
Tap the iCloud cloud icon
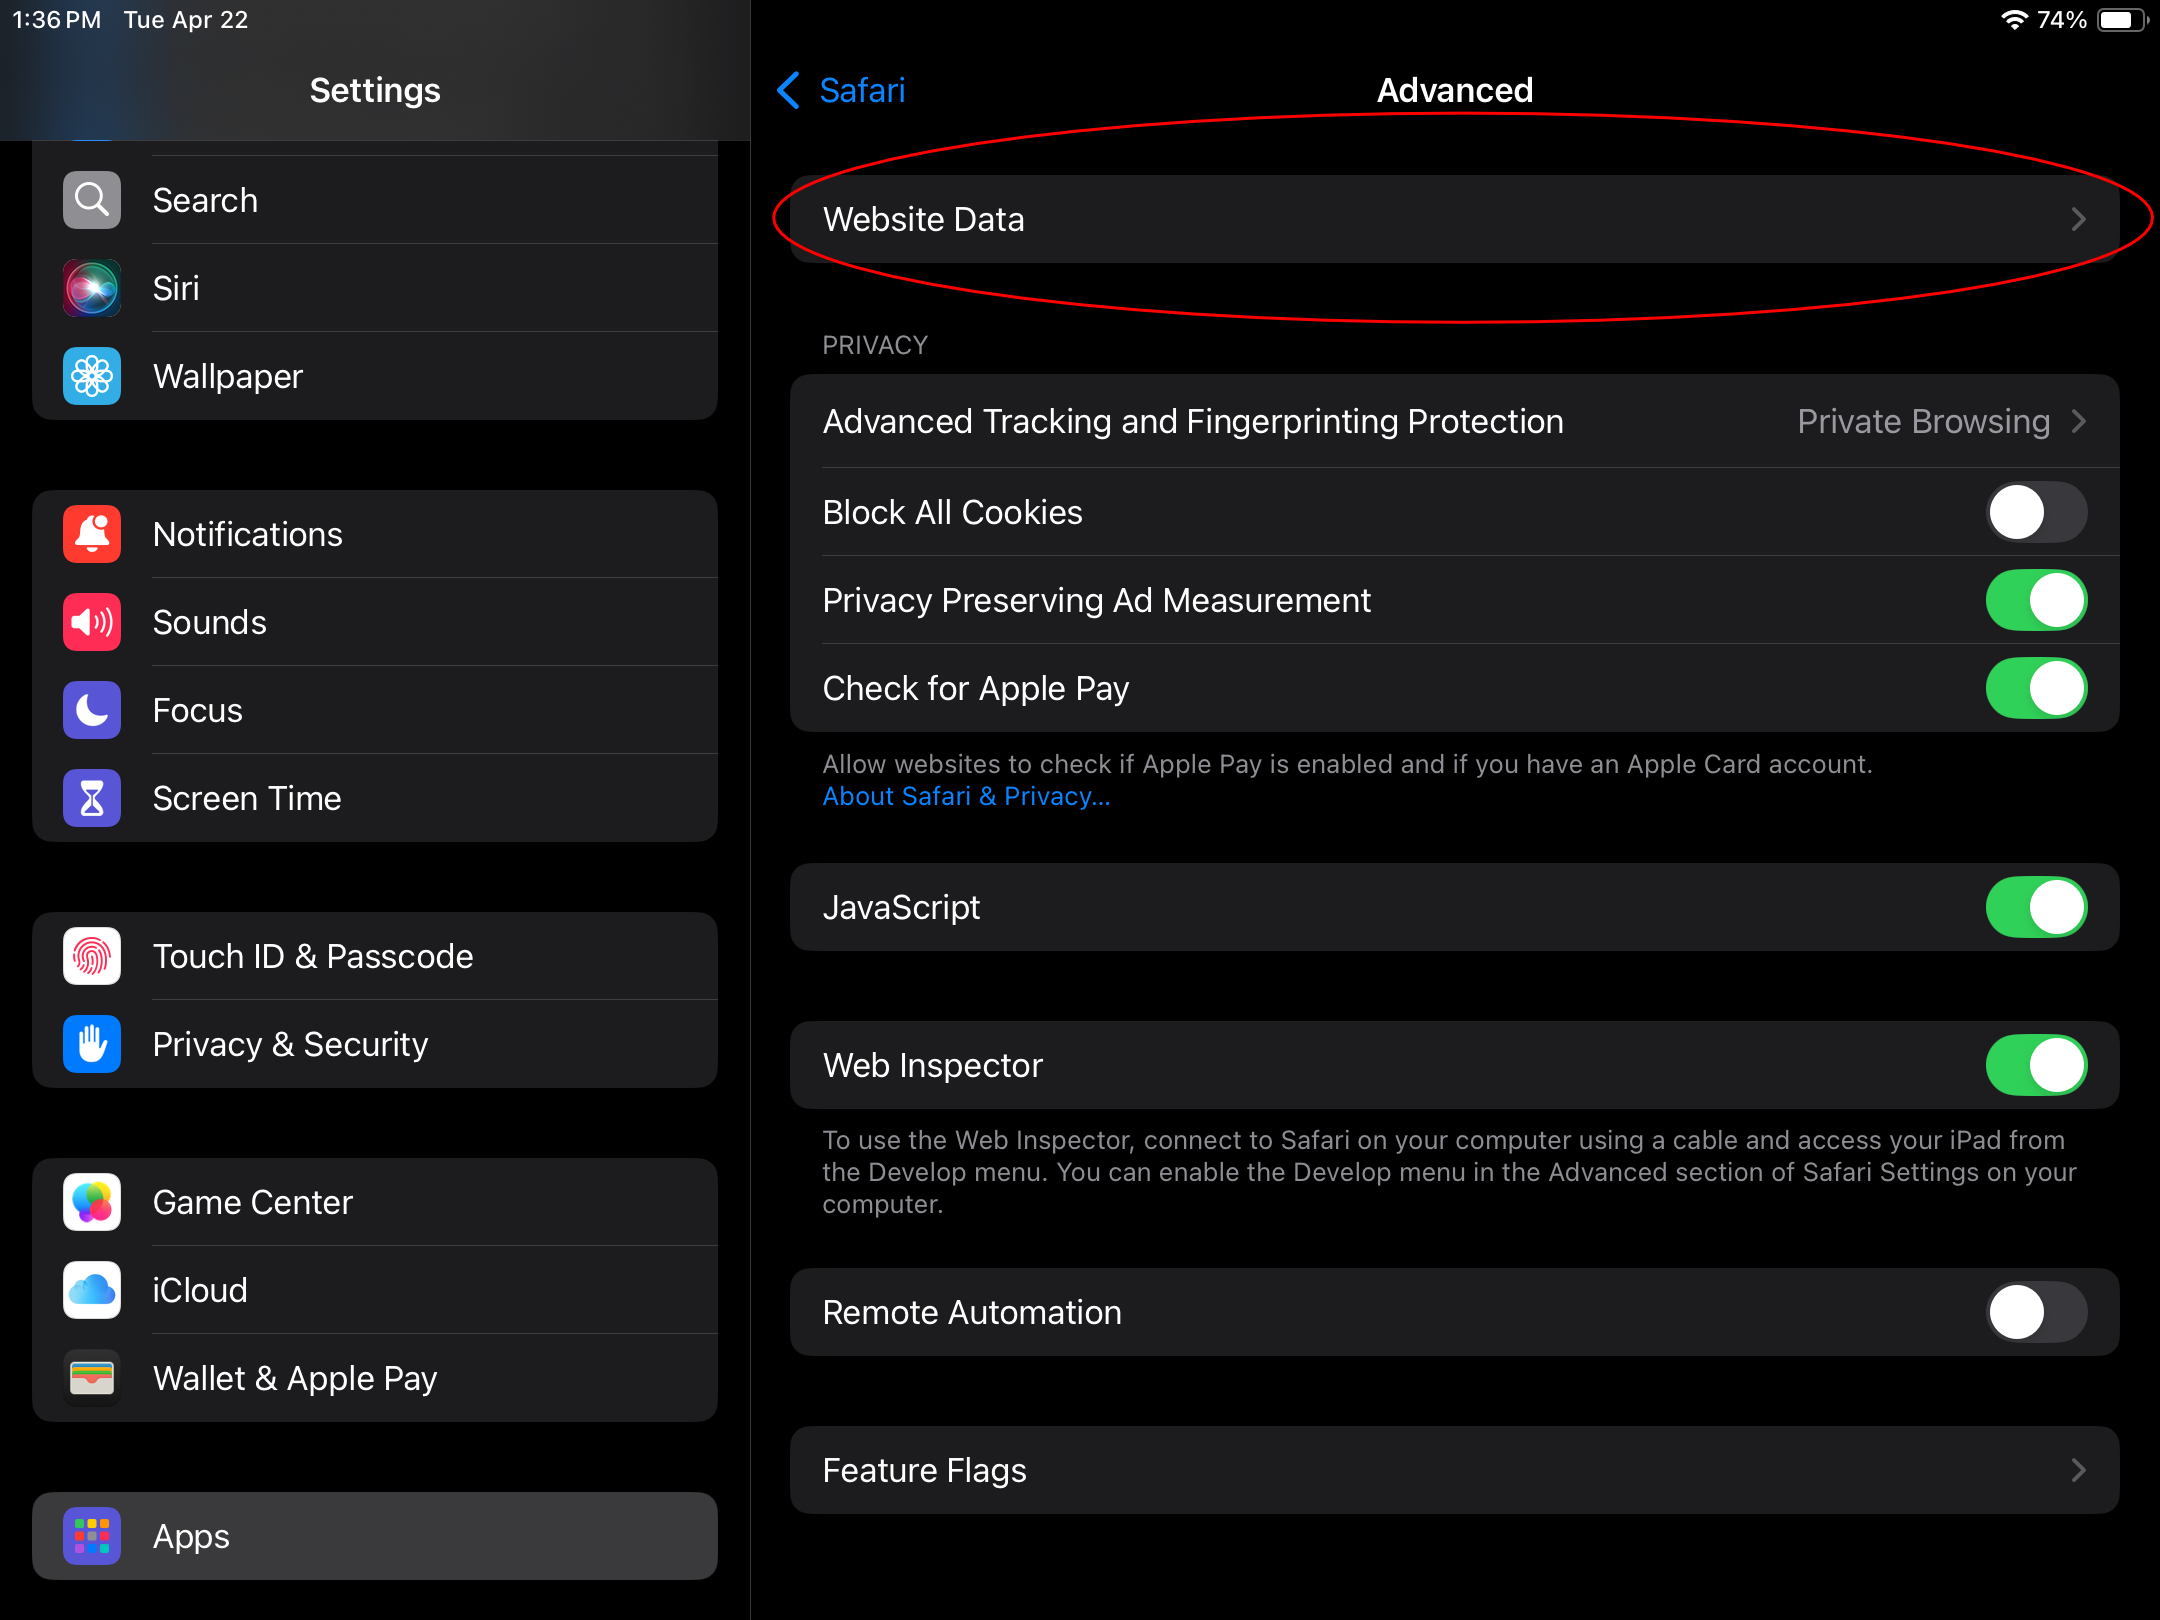click(x=92, y=1290)
